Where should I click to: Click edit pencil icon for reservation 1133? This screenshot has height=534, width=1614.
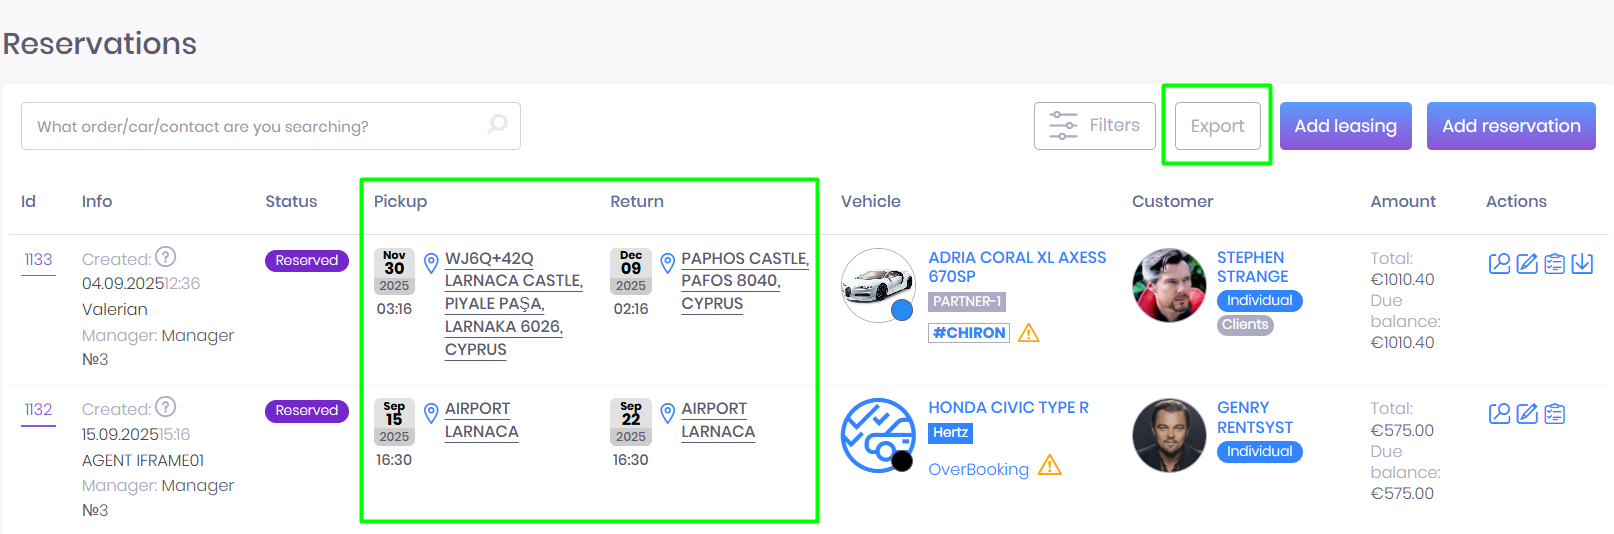(x=1527, y=263)
